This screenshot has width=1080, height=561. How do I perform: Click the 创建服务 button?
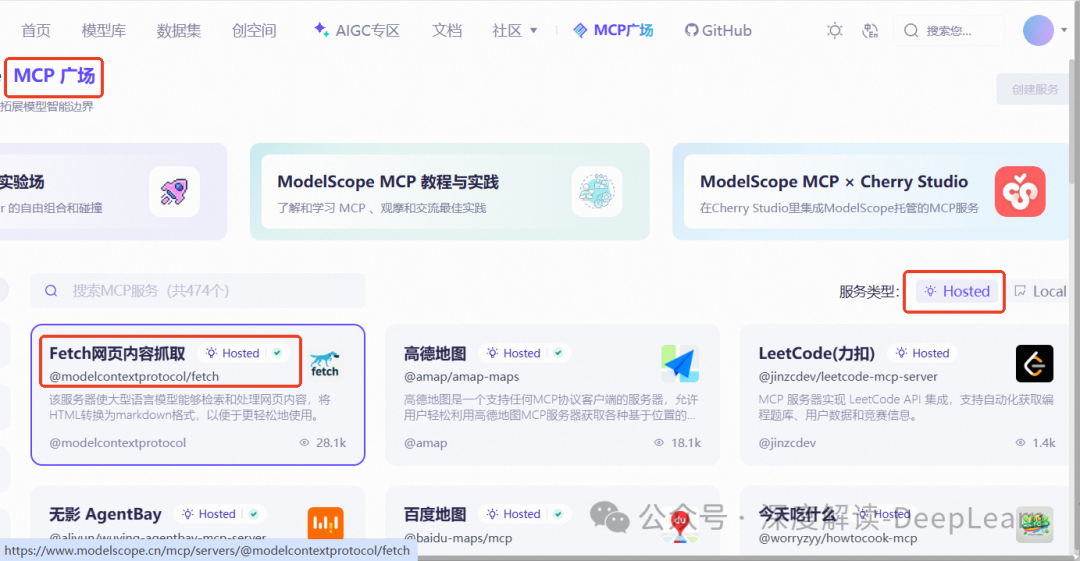tap(1035, 89)
